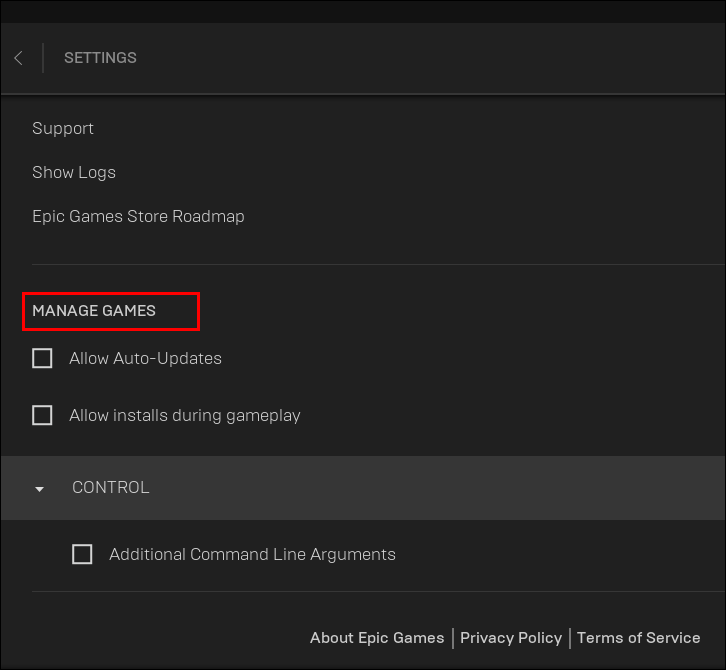
Task: Select the MANAGE GAMES section heading
Action: tap(94, 311)
